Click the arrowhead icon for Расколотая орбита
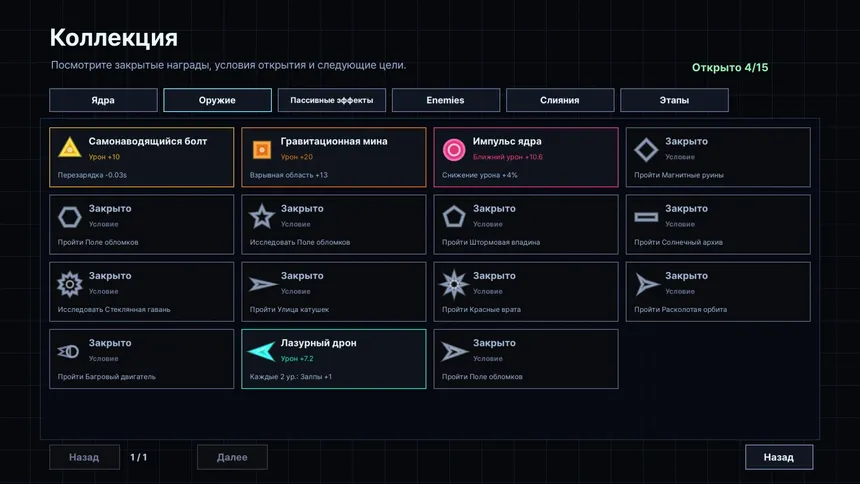Image resolution: width=860 pixels, height=484 pixels. click(x=647, y=284)
